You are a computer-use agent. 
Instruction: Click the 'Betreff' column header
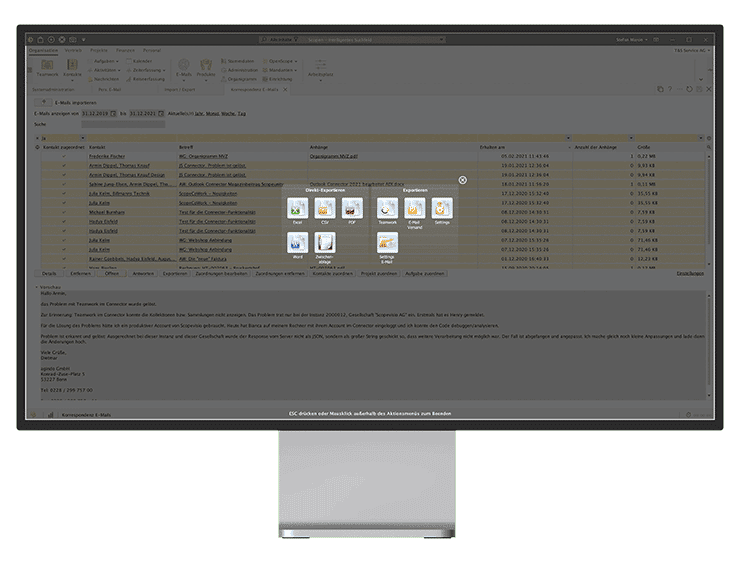186,147
